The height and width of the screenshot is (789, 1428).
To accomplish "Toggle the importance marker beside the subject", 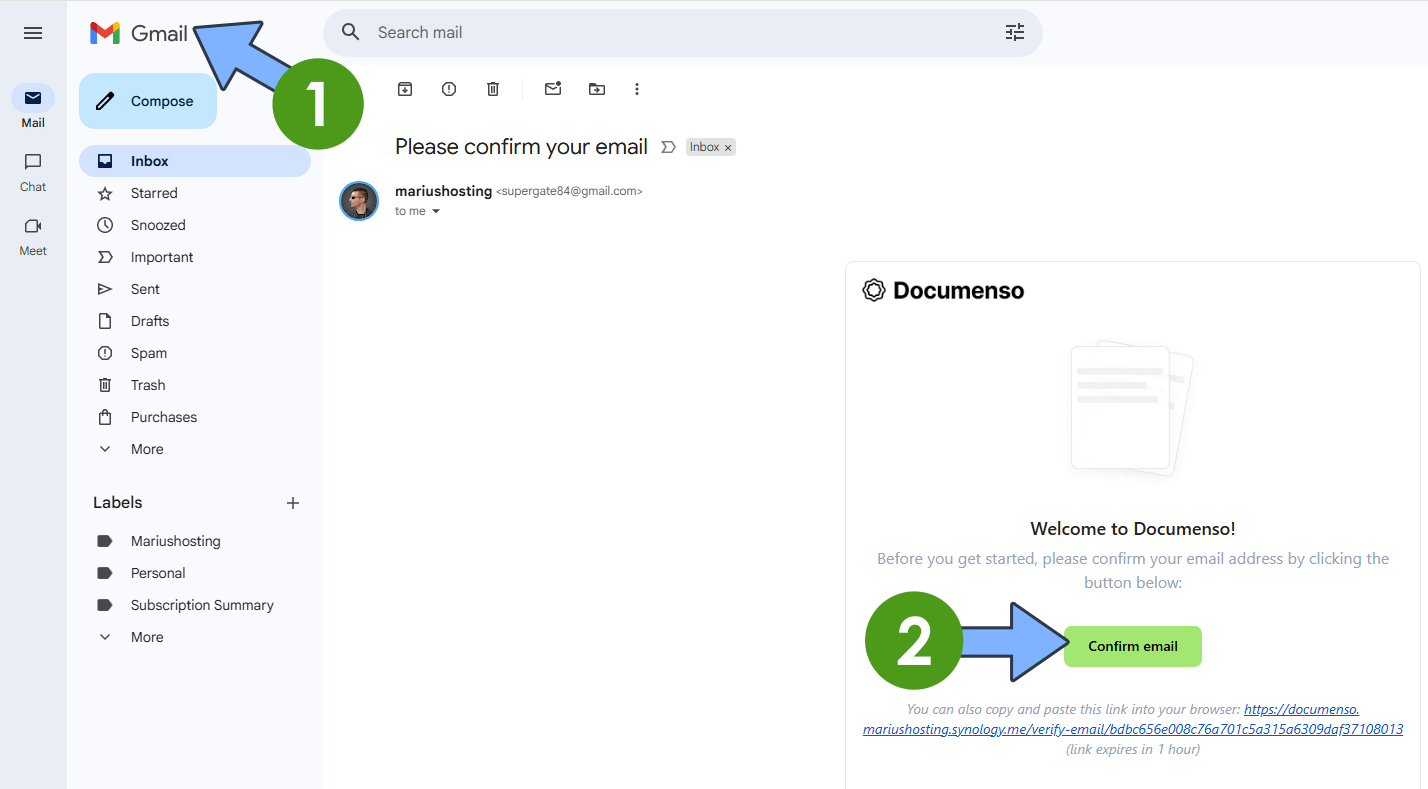I will point(668,147).
